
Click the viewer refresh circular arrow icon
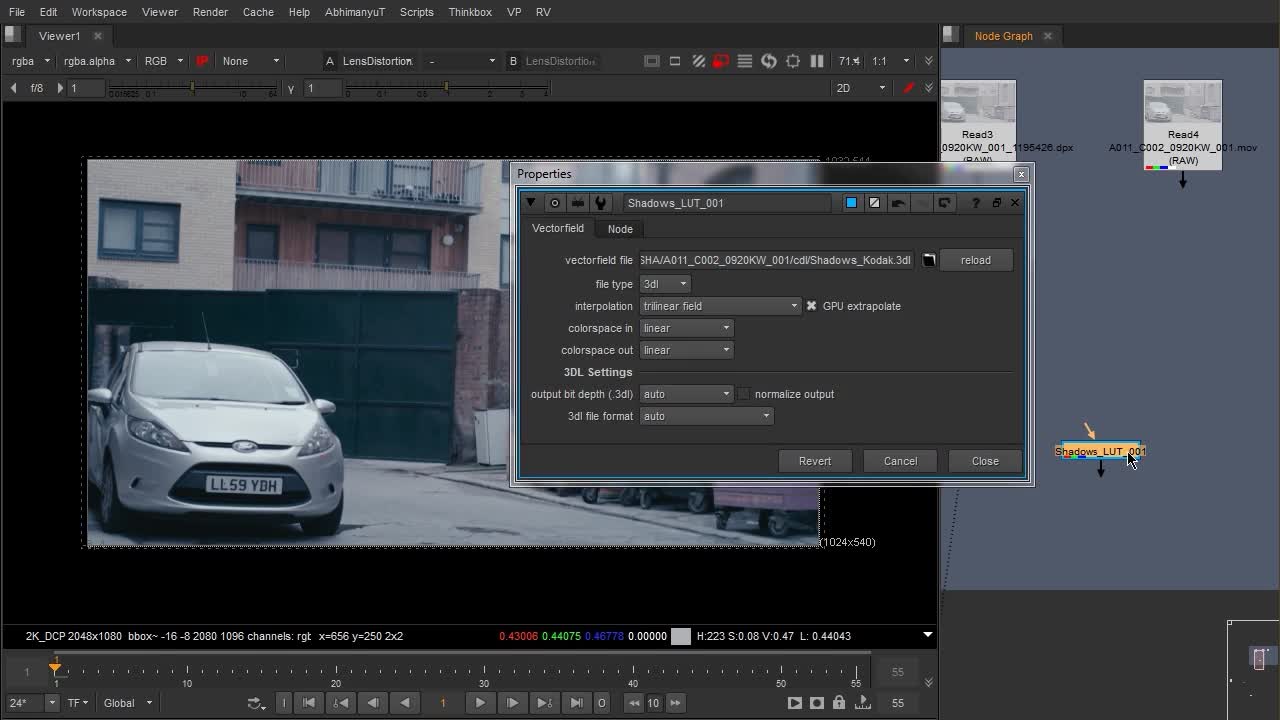point(769,61)
